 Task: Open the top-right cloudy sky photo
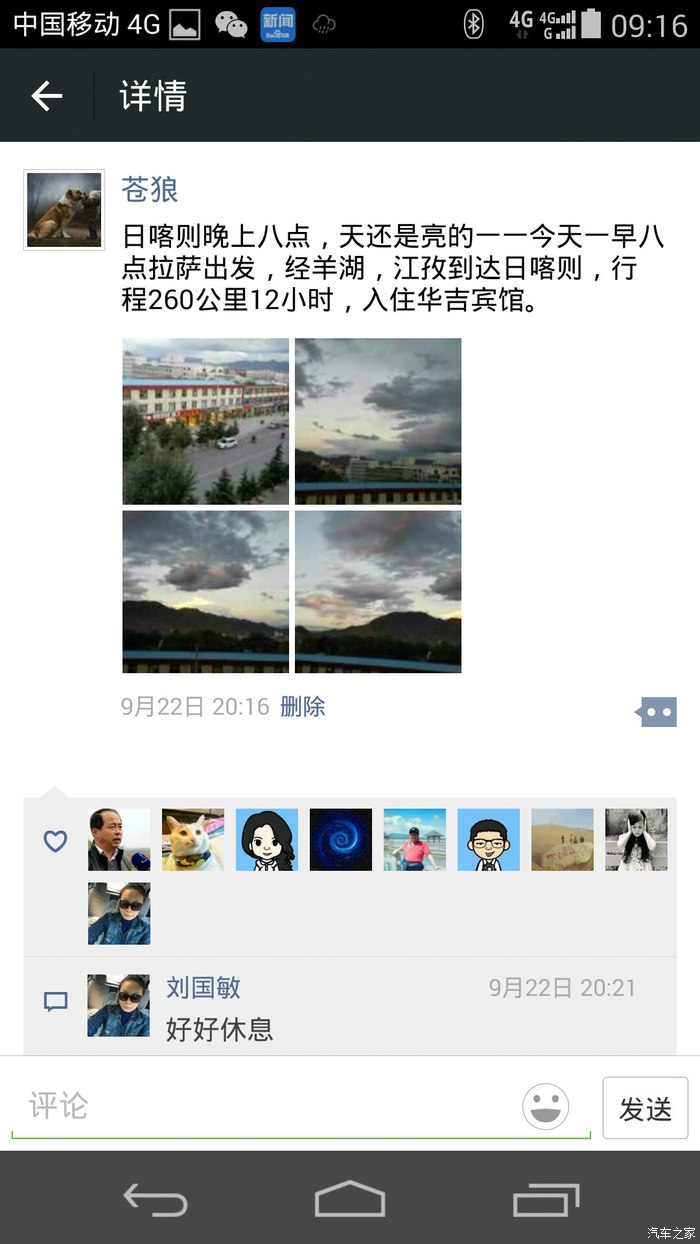click(378, 421)
